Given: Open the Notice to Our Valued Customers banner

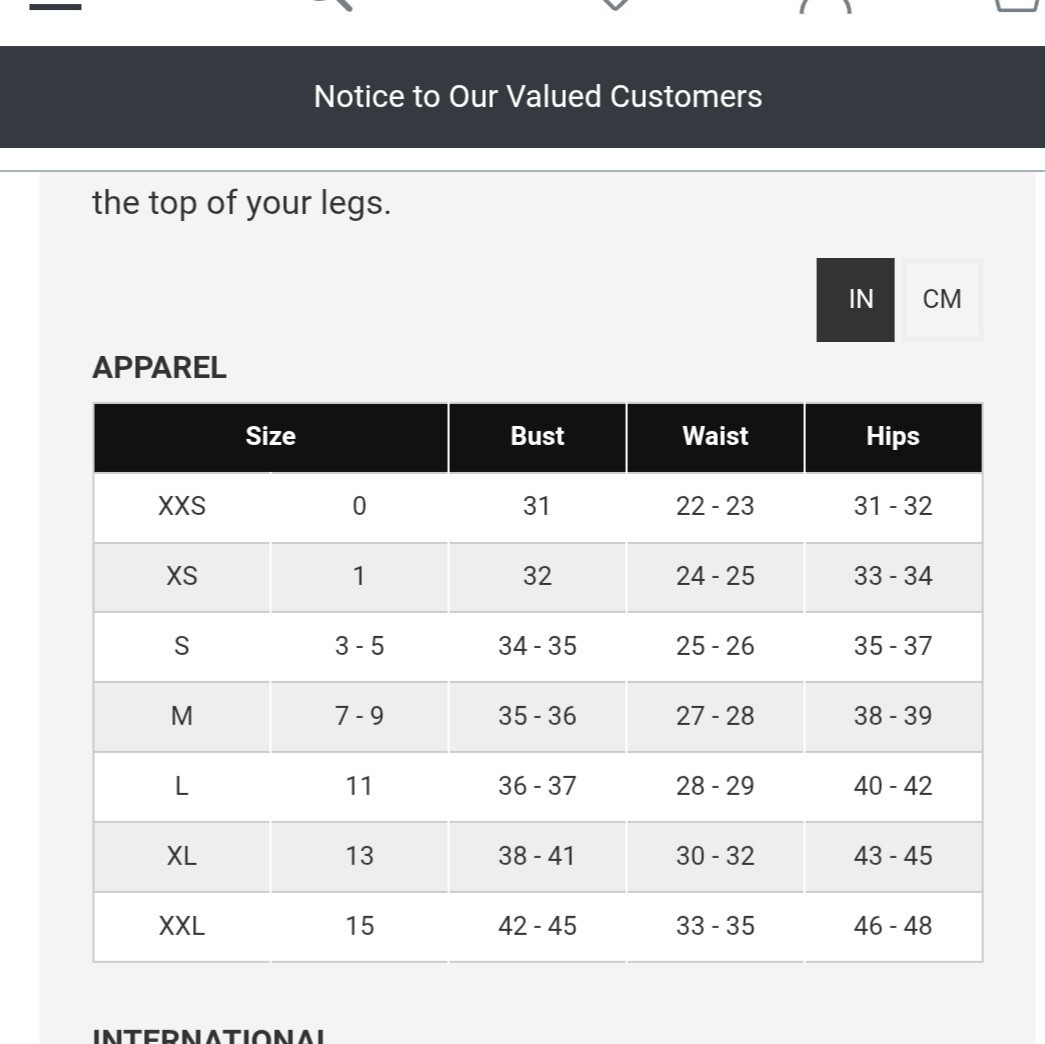Looking at the screenshot, I should (538, 97).
